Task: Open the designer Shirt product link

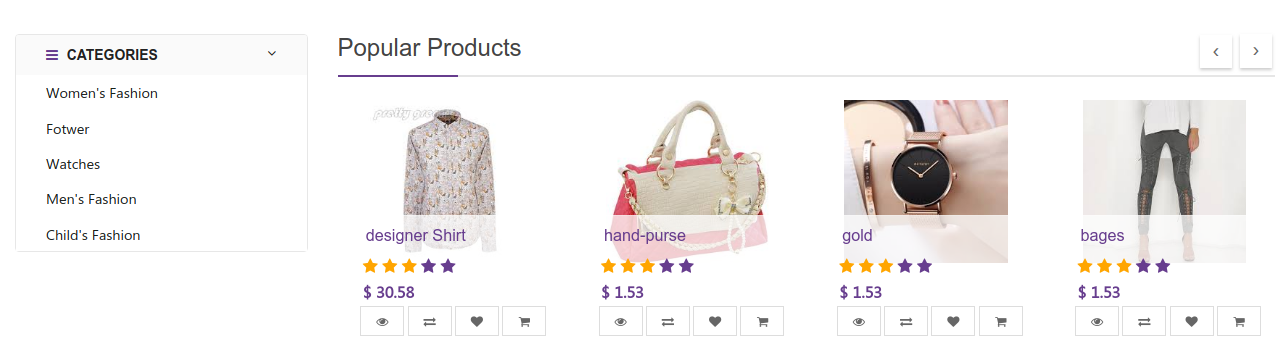Action: 416,236
